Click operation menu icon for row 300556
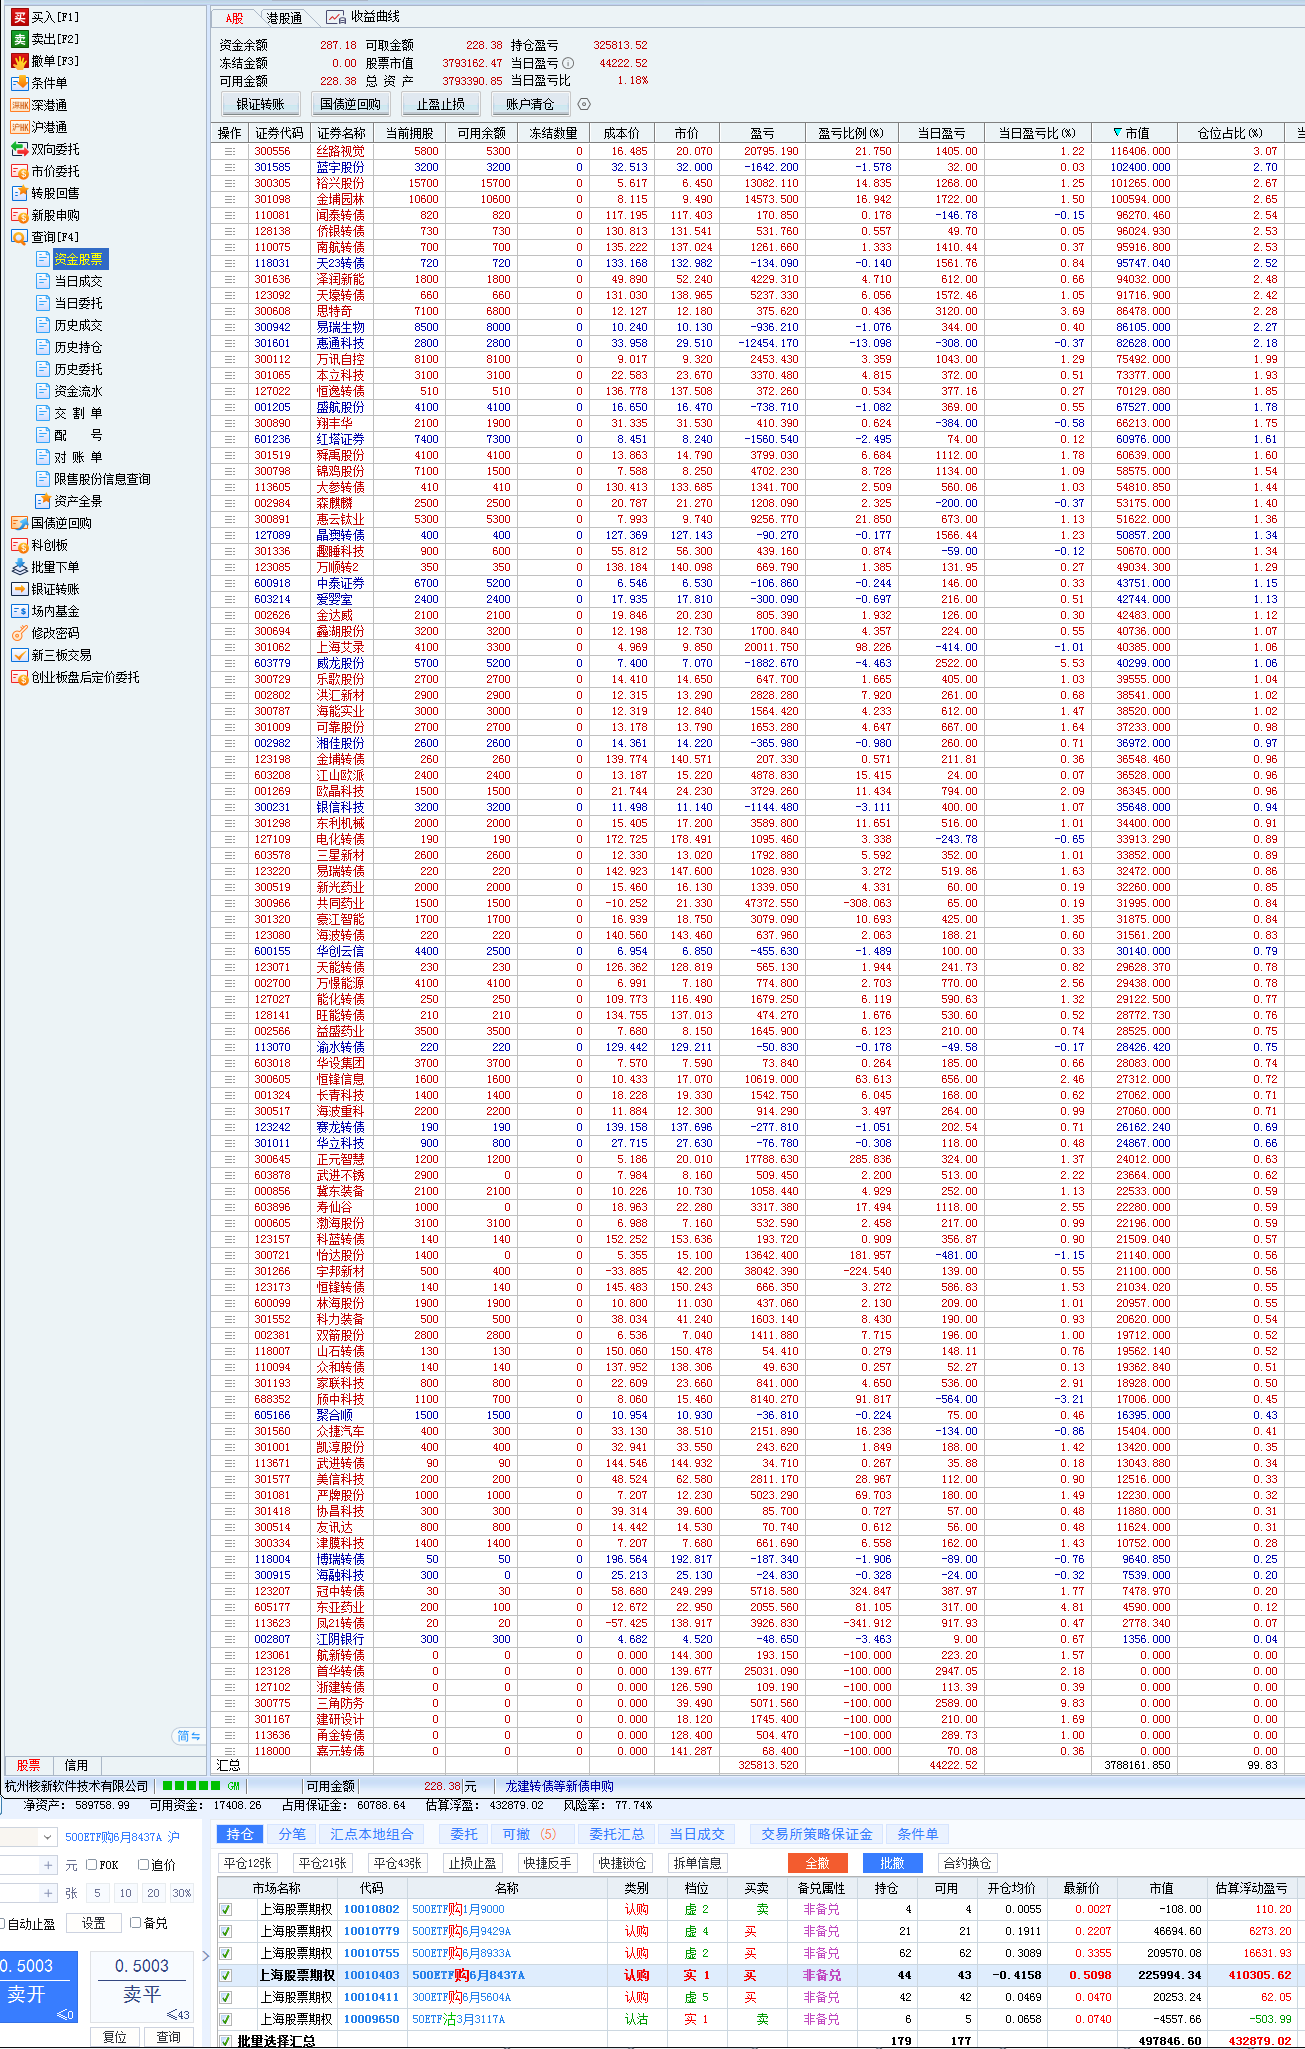Viewport: 1305px width, 2049px height. pos(230,151)
